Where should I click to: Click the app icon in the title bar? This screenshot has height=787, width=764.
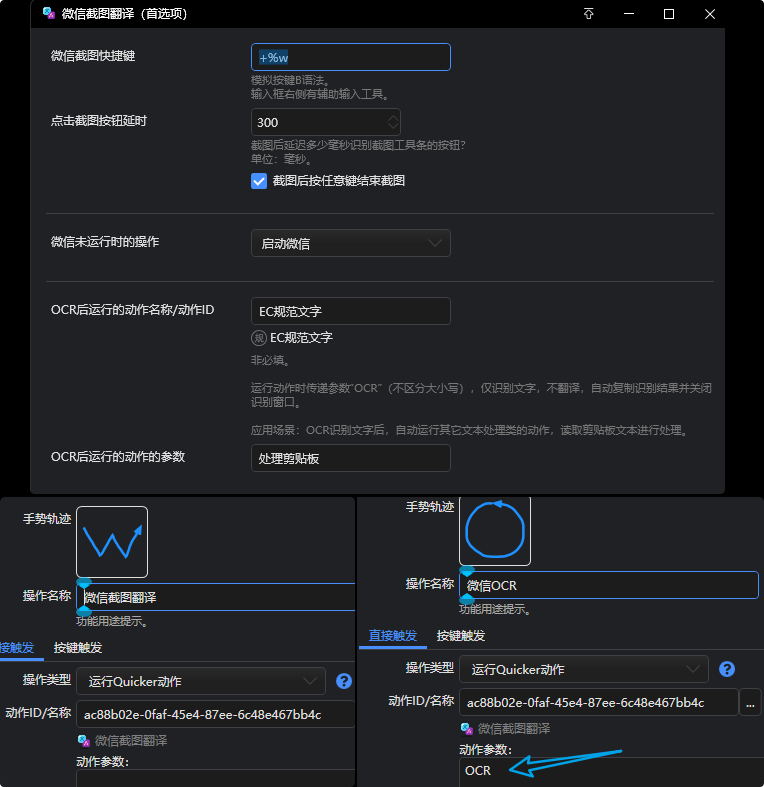[x=49, y=14]
